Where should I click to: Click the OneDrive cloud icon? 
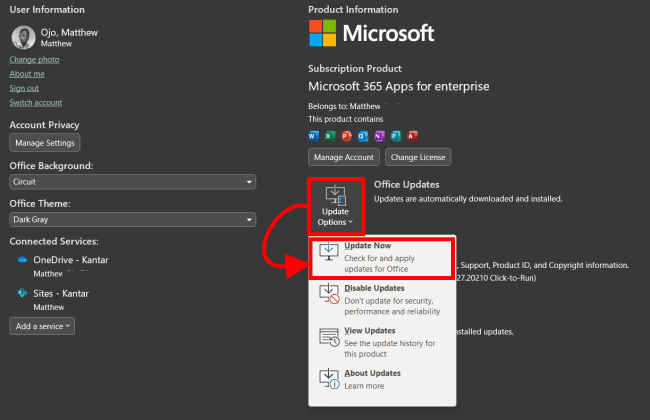(x=22, y=260)
